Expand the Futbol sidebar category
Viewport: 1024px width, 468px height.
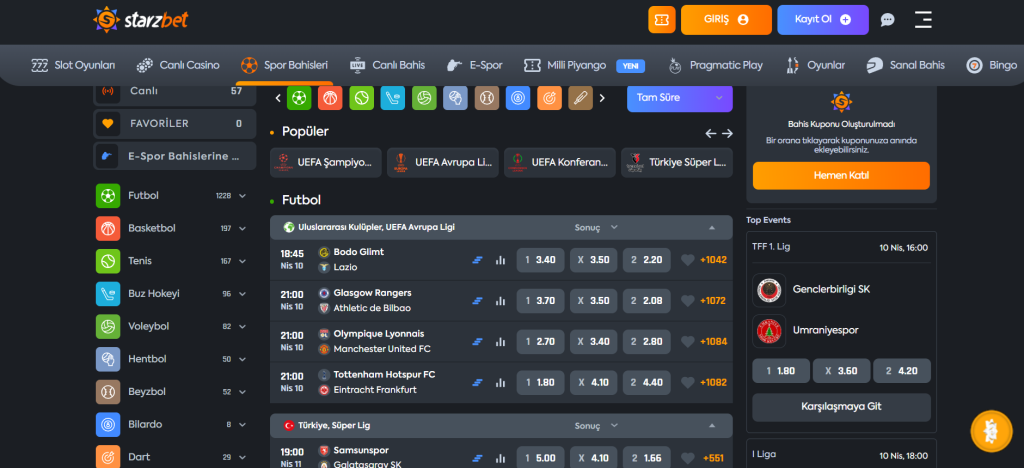click(x=242, y=196)
